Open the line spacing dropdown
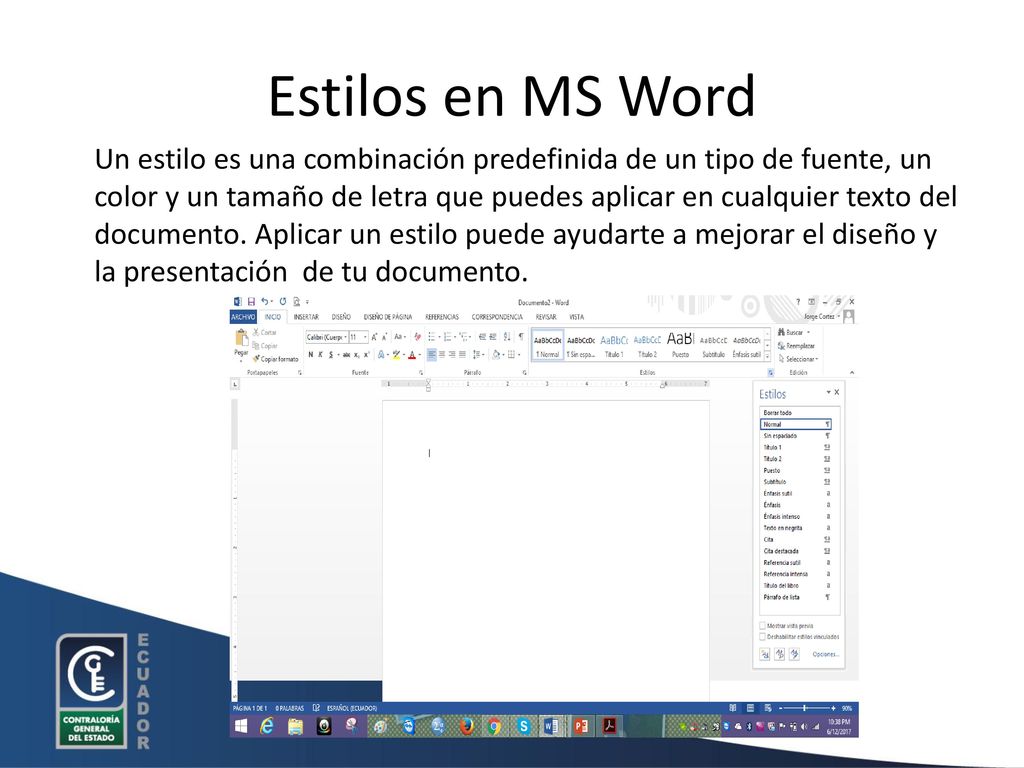The height and width of the screenshot is (768, 1024). 479,355
